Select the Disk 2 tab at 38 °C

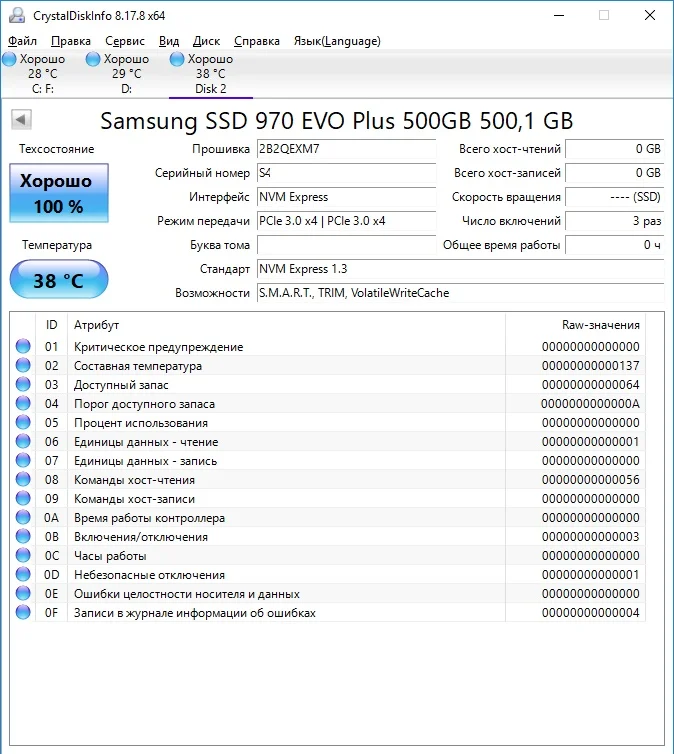(x=211, y=74)
